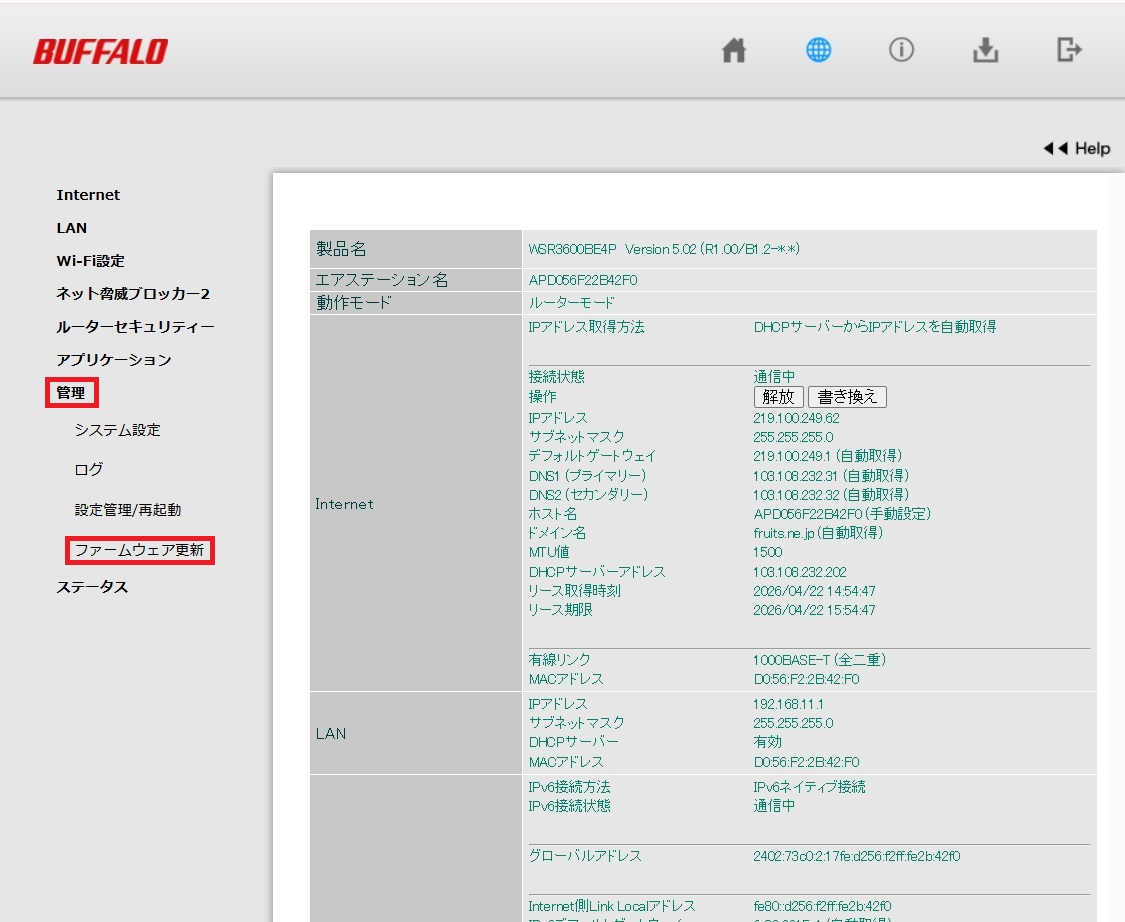Click LAN IP address 192.168.11.1

point(789,705)
